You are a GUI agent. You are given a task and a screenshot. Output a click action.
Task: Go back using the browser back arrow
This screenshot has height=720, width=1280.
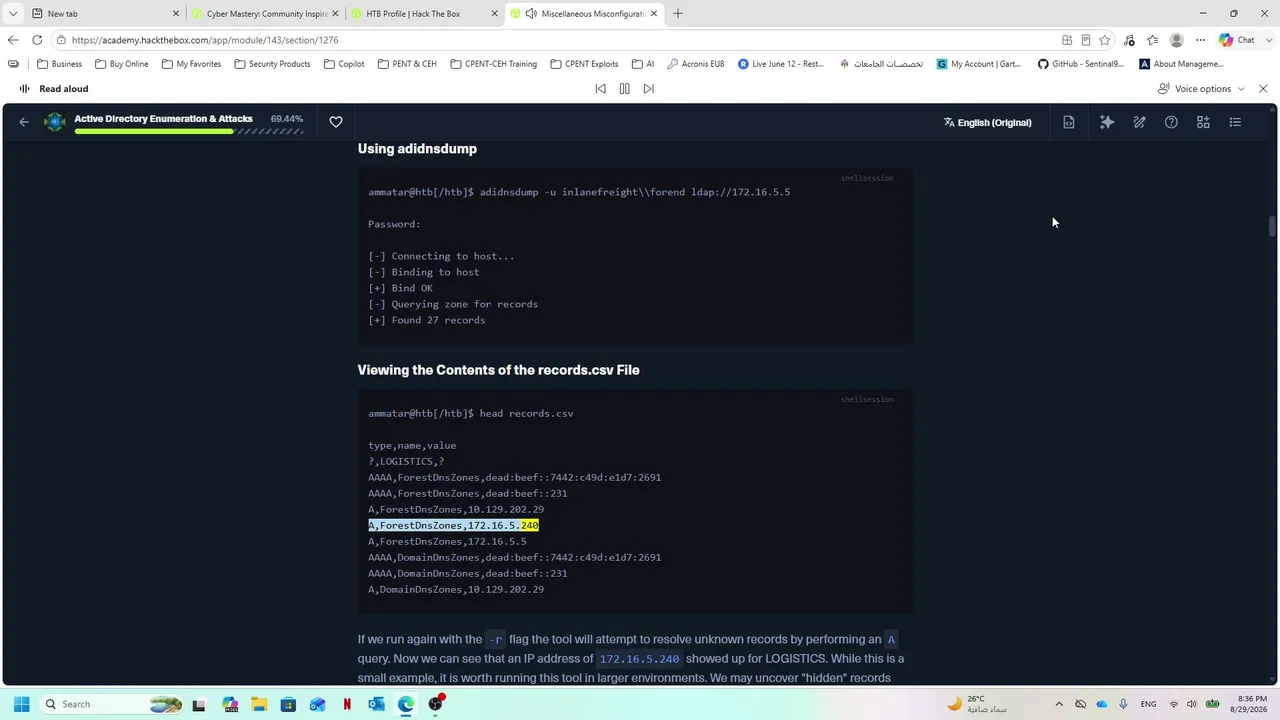pyautogui.click(x=12, y=40)
